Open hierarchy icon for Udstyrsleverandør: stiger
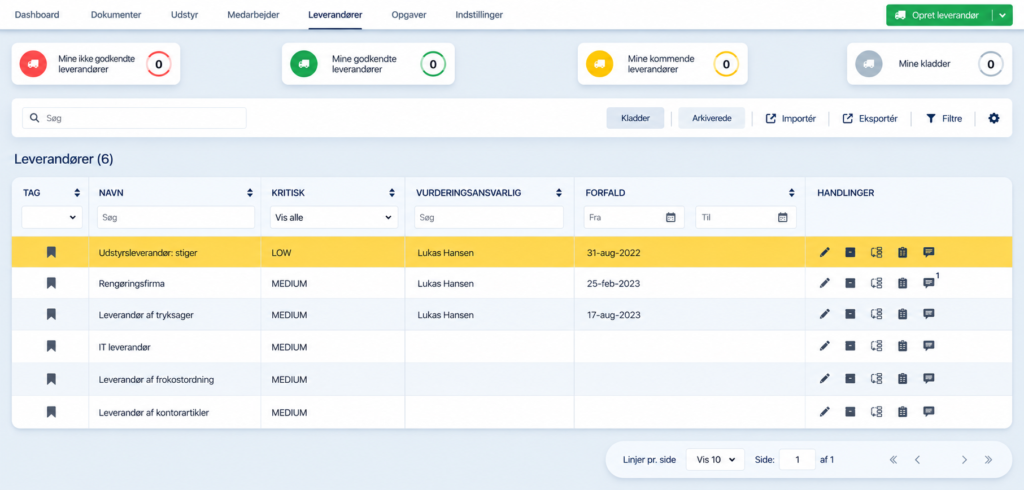This screenshot has width=1024, height=490. [x=876, y=252]
